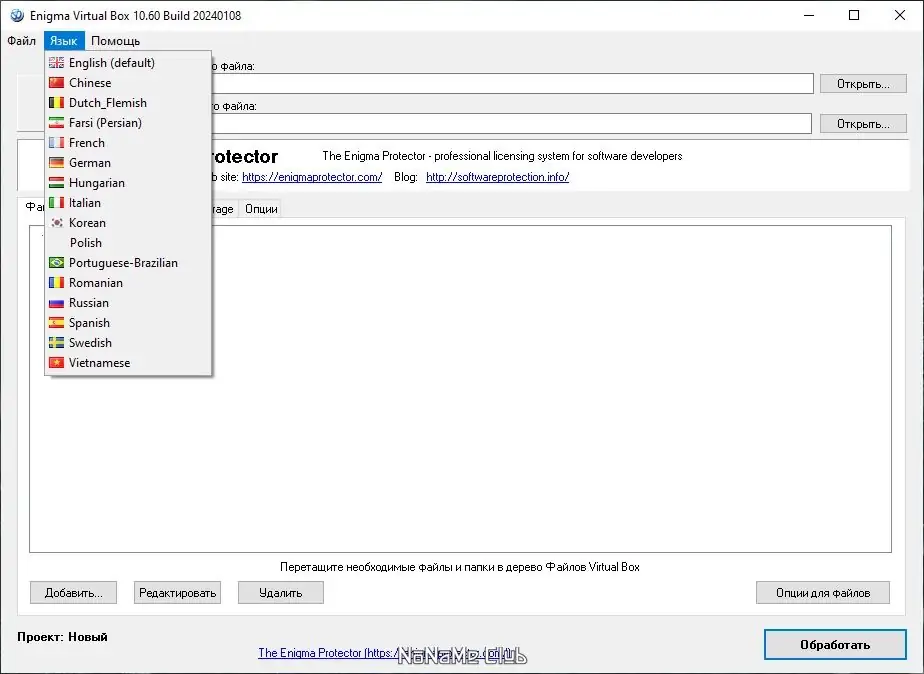Click first Открыть... button for input file
This screenshot has height=674, width=924.
(x=863, y=84)
